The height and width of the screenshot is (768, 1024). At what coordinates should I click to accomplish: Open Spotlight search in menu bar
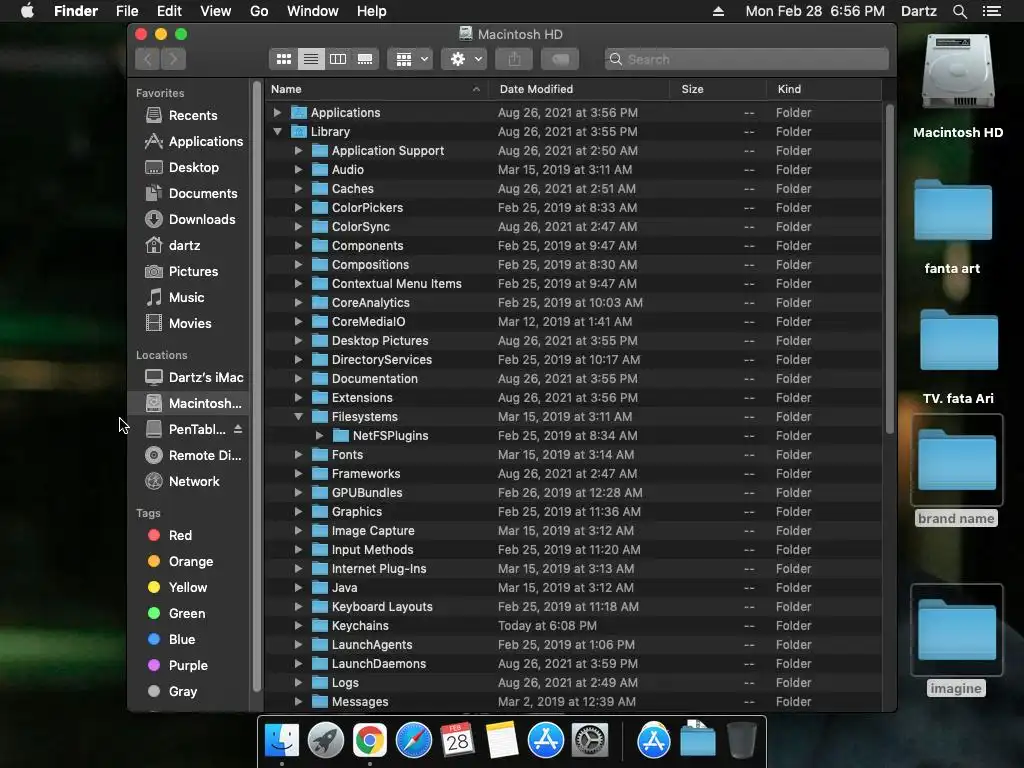tap(959, 11)
